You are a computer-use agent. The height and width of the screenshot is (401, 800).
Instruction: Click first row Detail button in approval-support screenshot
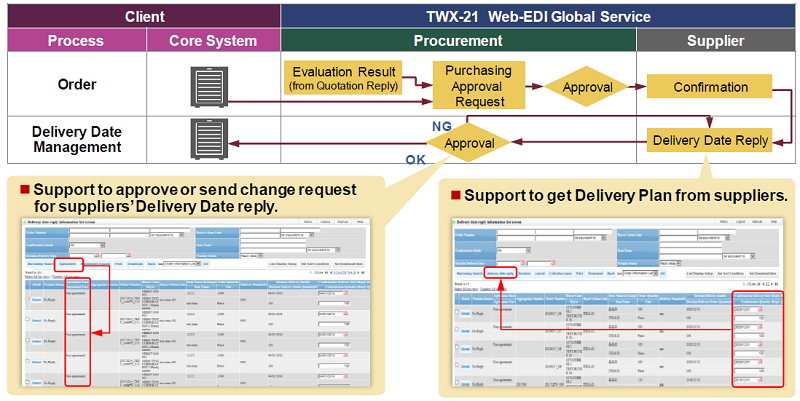[x=37, y=299]
